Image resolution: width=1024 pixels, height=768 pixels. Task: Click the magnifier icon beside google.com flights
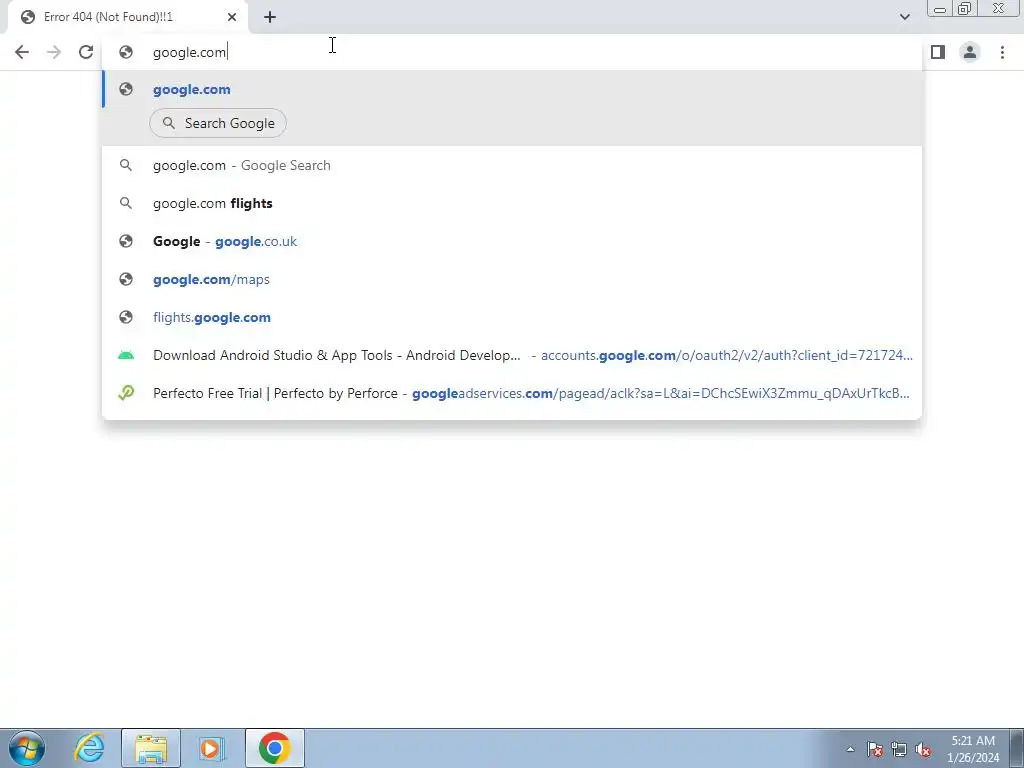point(126,203)
